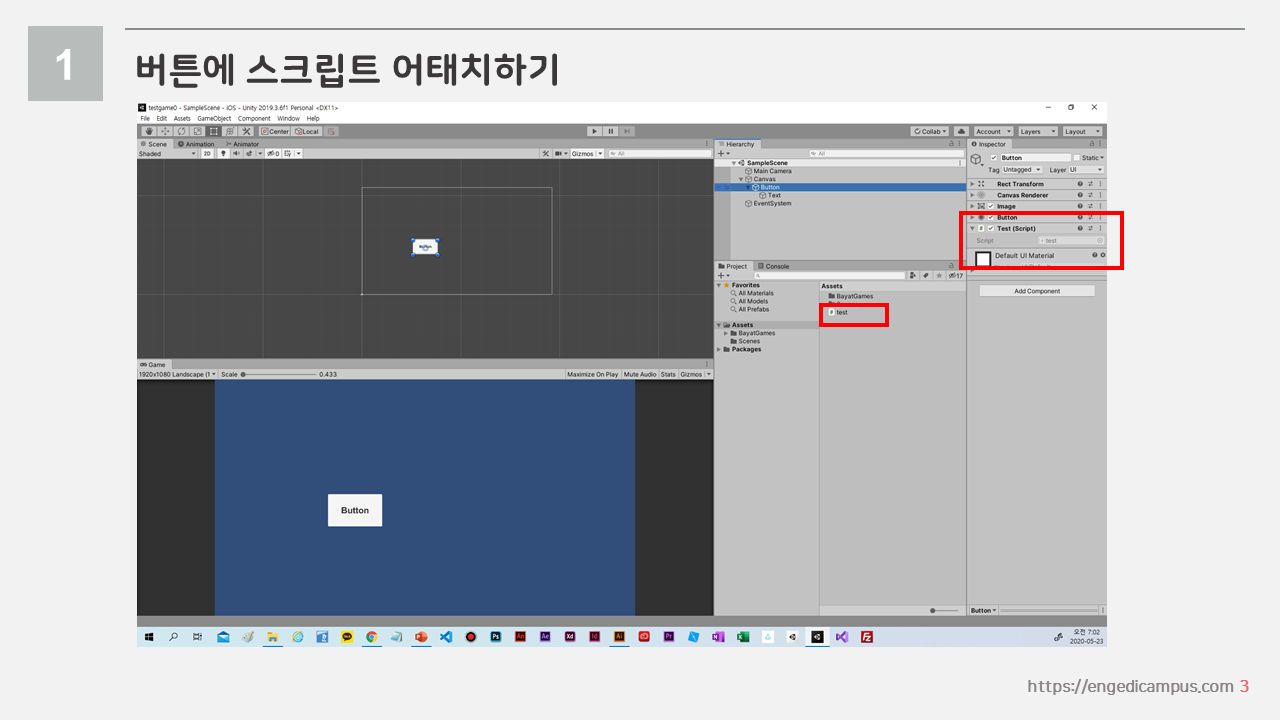This screenshot has height=720, width=1280.
Task: Click Search by Type icon in Project
Action: click(x=913, y=275)
